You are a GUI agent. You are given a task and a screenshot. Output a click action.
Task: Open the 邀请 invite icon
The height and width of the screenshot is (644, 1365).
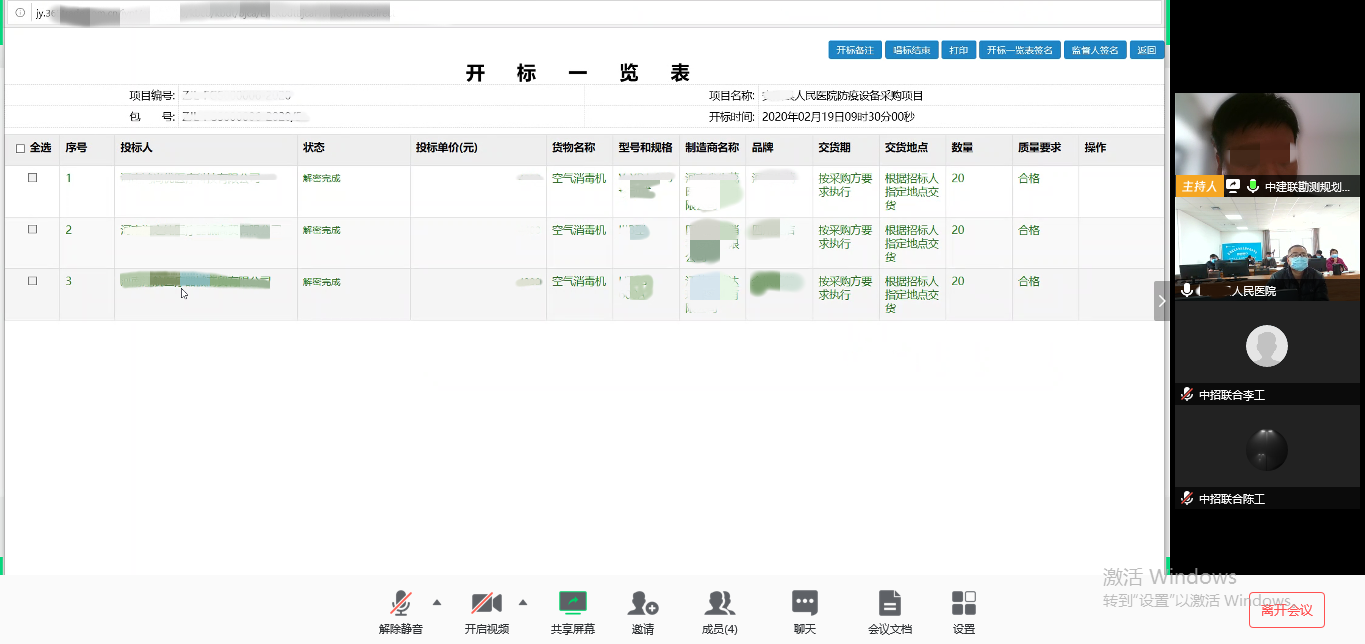click(x=643, y=604)
